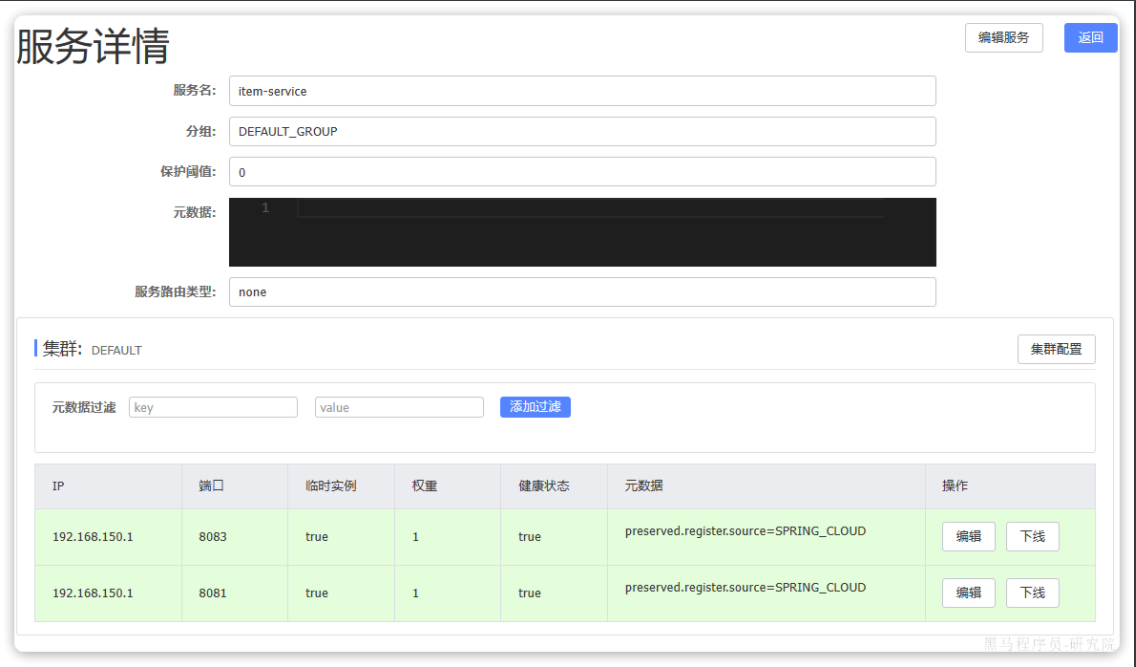Select the 保护阈值 input field

(x=582, y=172)
